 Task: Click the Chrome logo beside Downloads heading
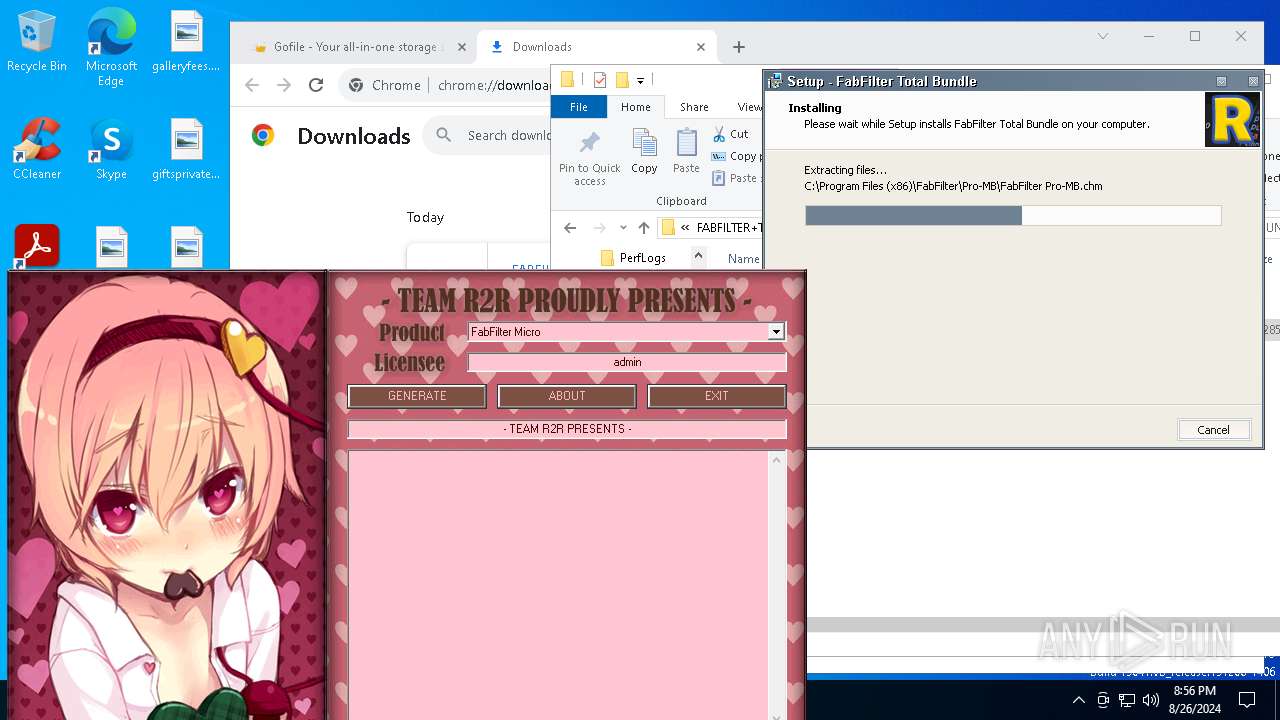[263, 136]
